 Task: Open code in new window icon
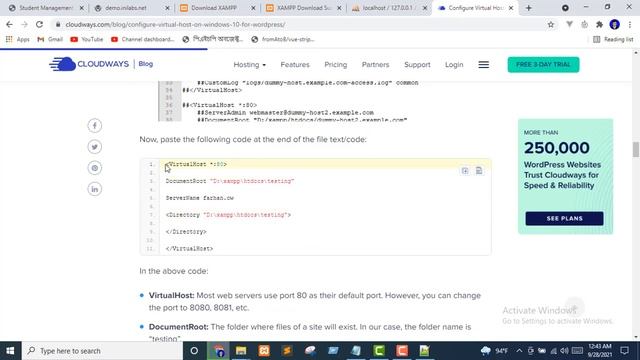click(465, 171)
